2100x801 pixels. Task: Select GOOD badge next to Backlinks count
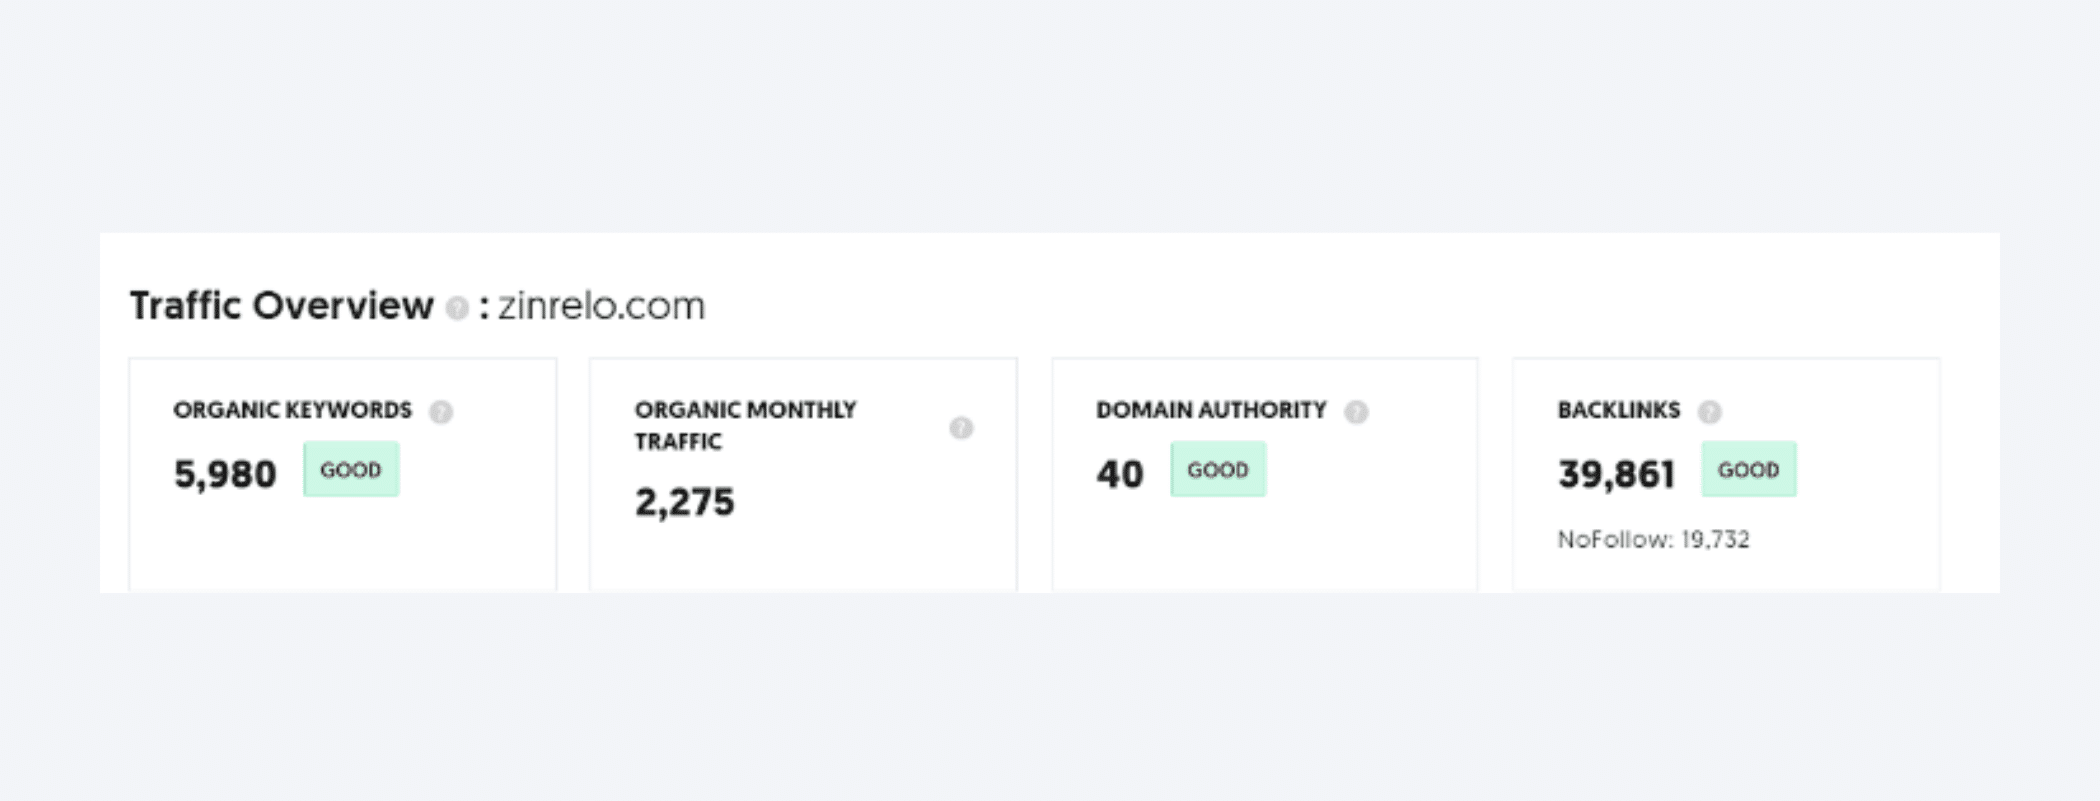pyautogui.click(x=1749, y=469)
